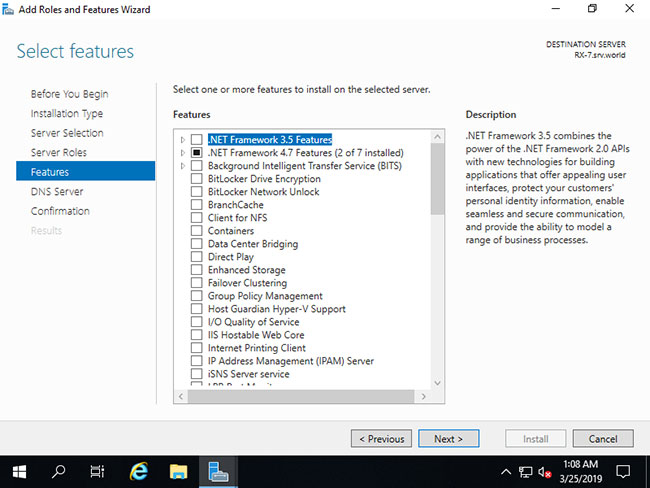Click the network status tray icon
This screenshot has height=488, width=650.
point(525,472)
